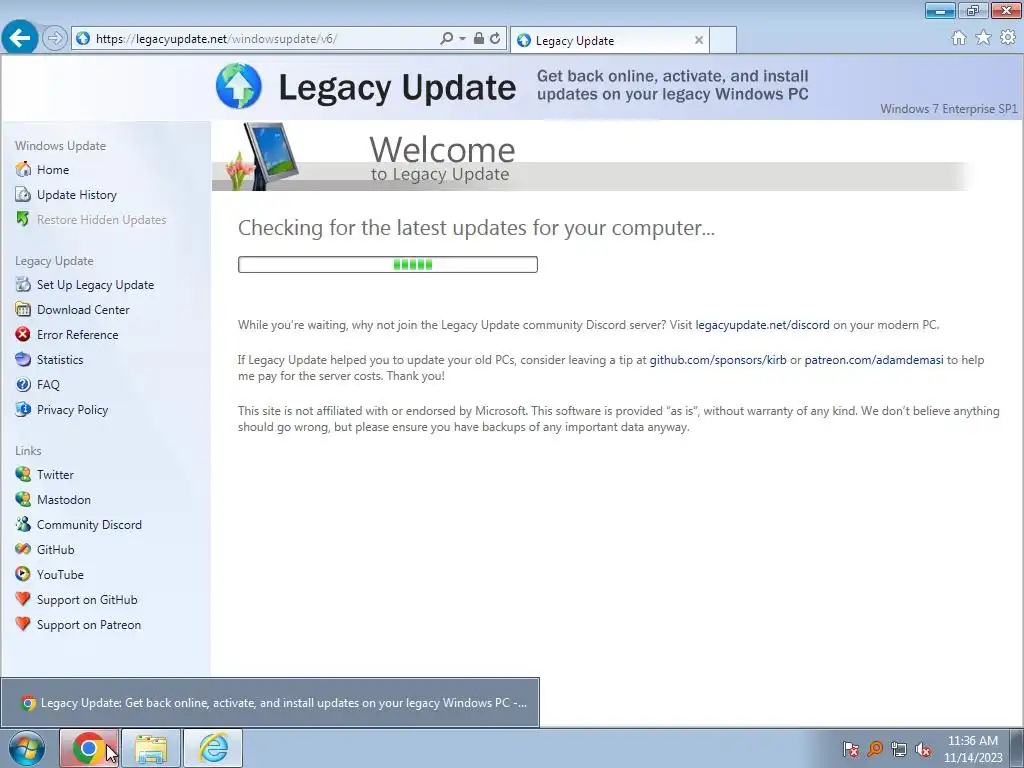Click the Support on GitHub heart icon

[x=23, y=600]
